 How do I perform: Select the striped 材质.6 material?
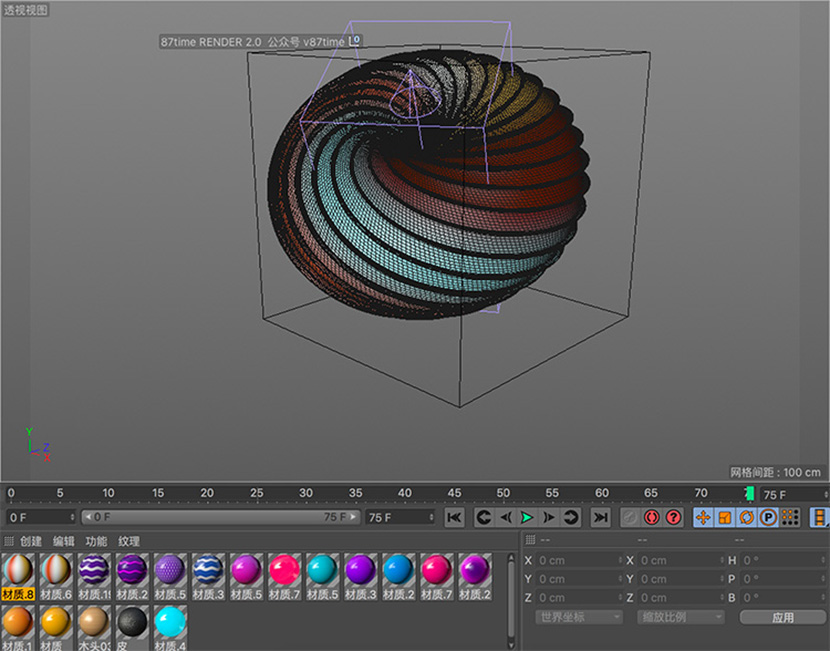pyautogui.click(x=56, y=576)
